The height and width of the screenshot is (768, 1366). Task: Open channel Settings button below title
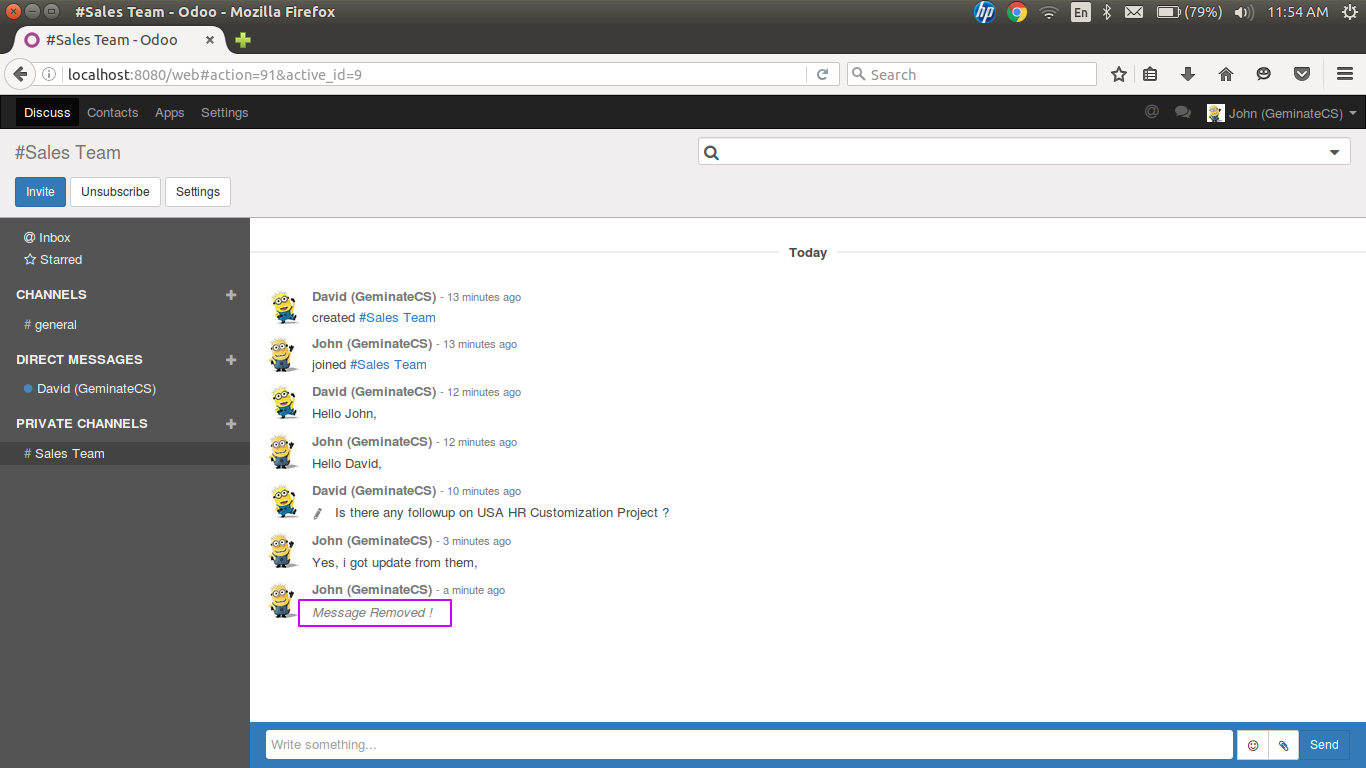(x=198, y=192)
